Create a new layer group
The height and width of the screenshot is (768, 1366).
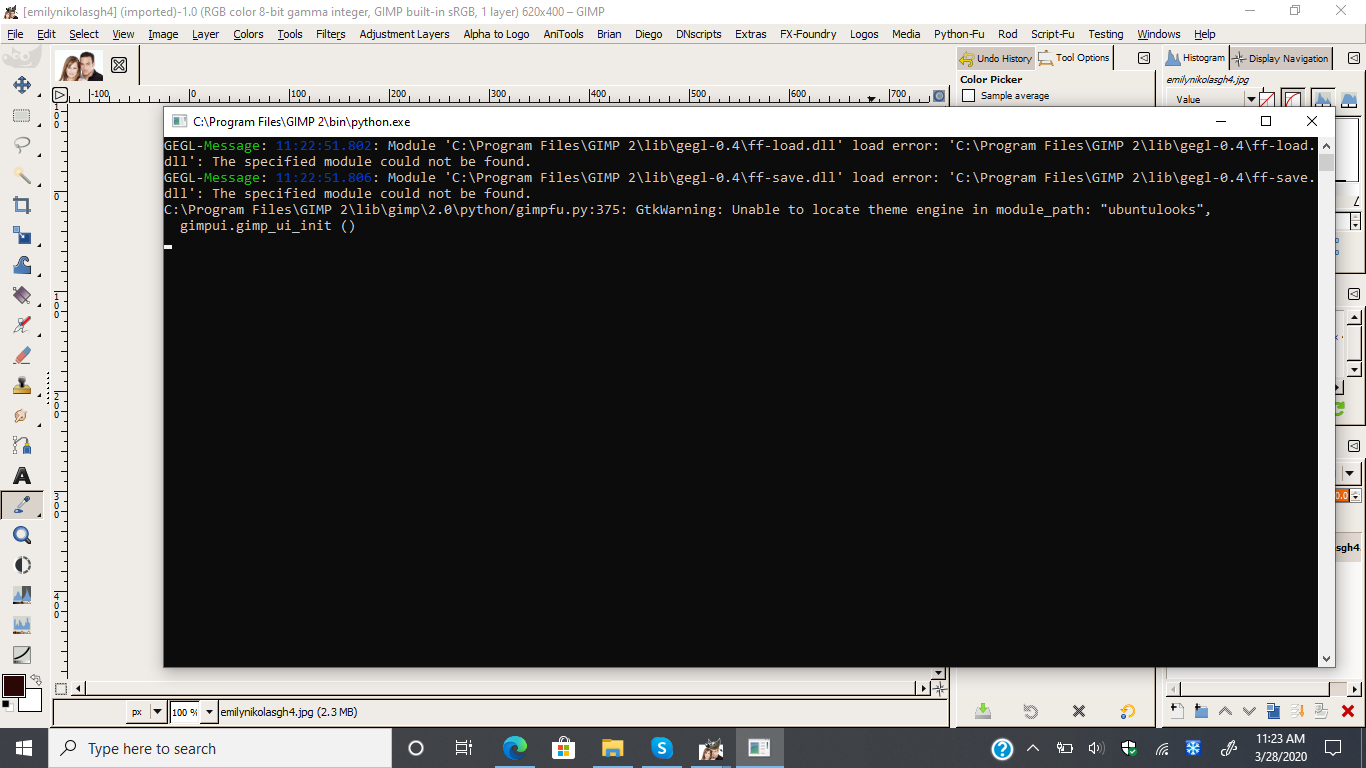(1201, 711)
